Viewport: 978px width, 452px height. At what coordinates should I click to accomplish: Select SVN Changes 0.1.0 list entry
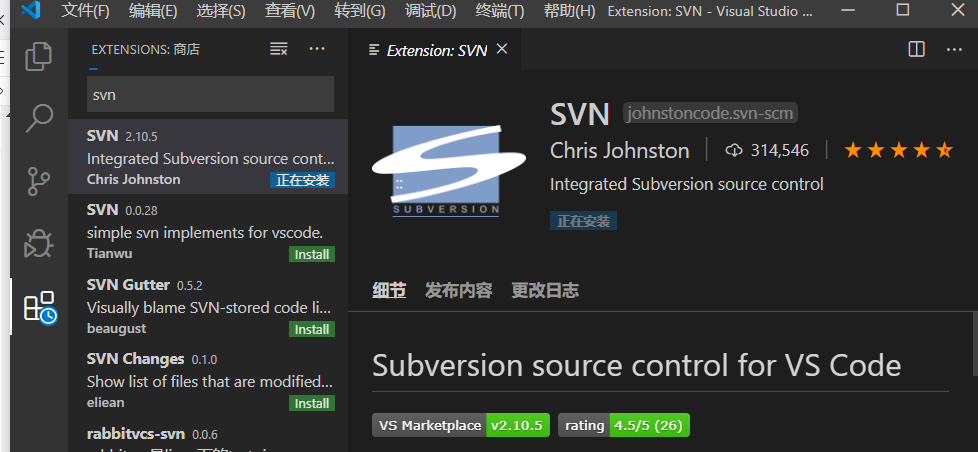pos(208,380)
